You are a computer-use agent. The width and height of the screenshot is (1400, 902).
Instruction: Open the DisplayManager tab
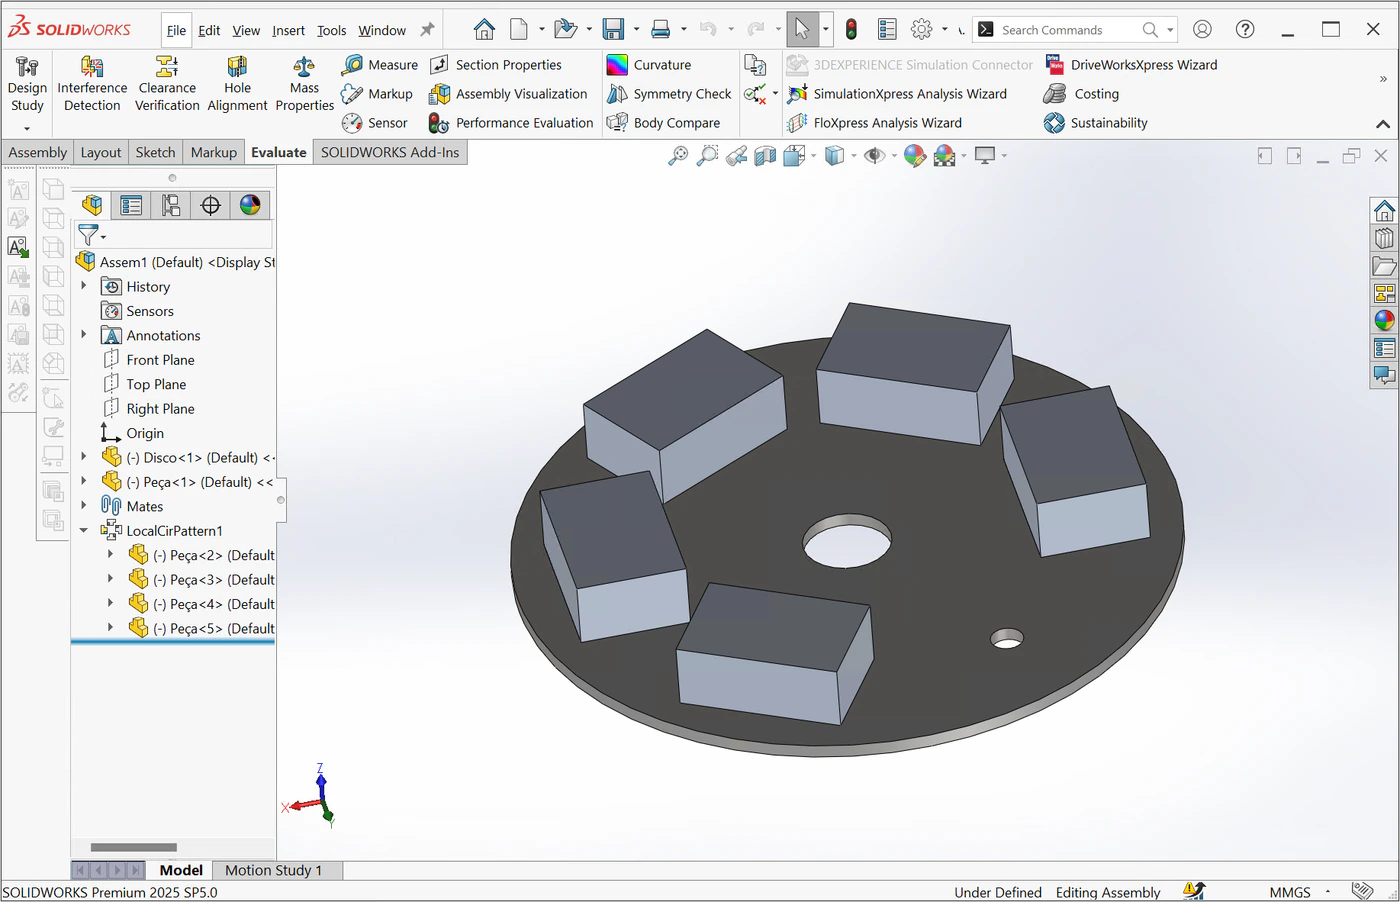pos(250,205)
